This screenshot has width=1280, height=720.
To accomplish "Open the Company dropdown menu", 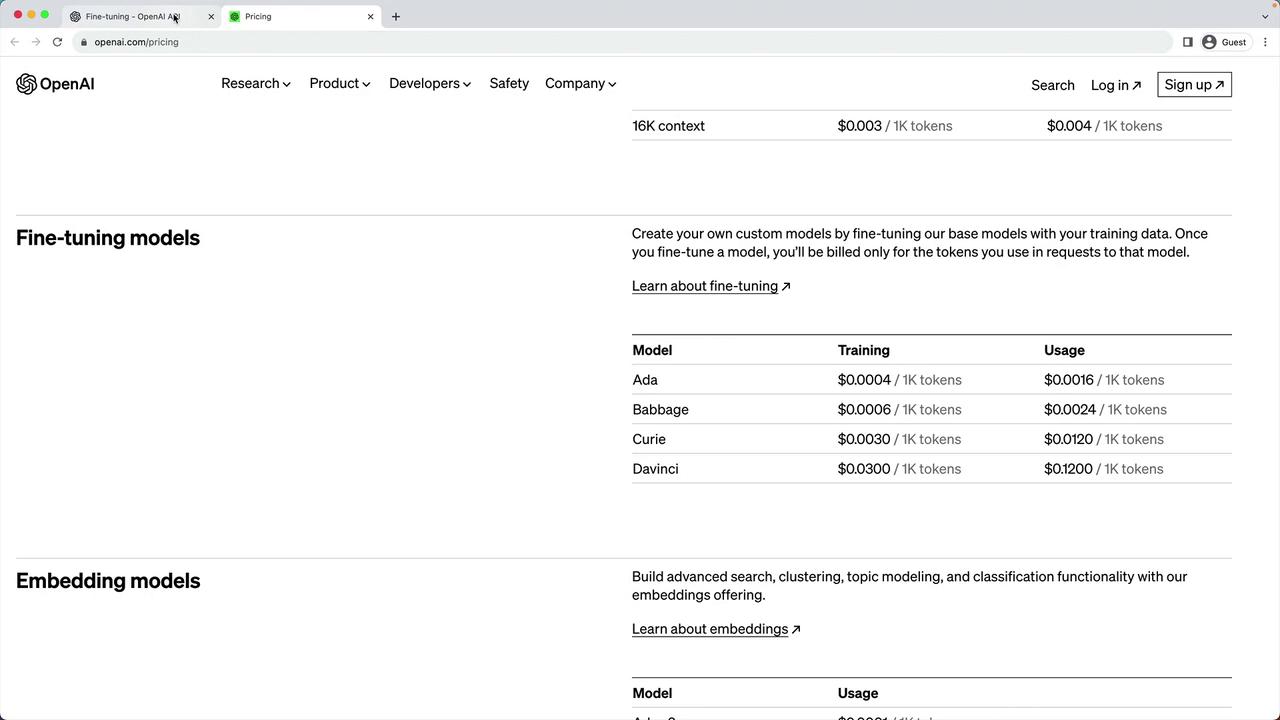I will pyautogui.click(x=580, y=84).
